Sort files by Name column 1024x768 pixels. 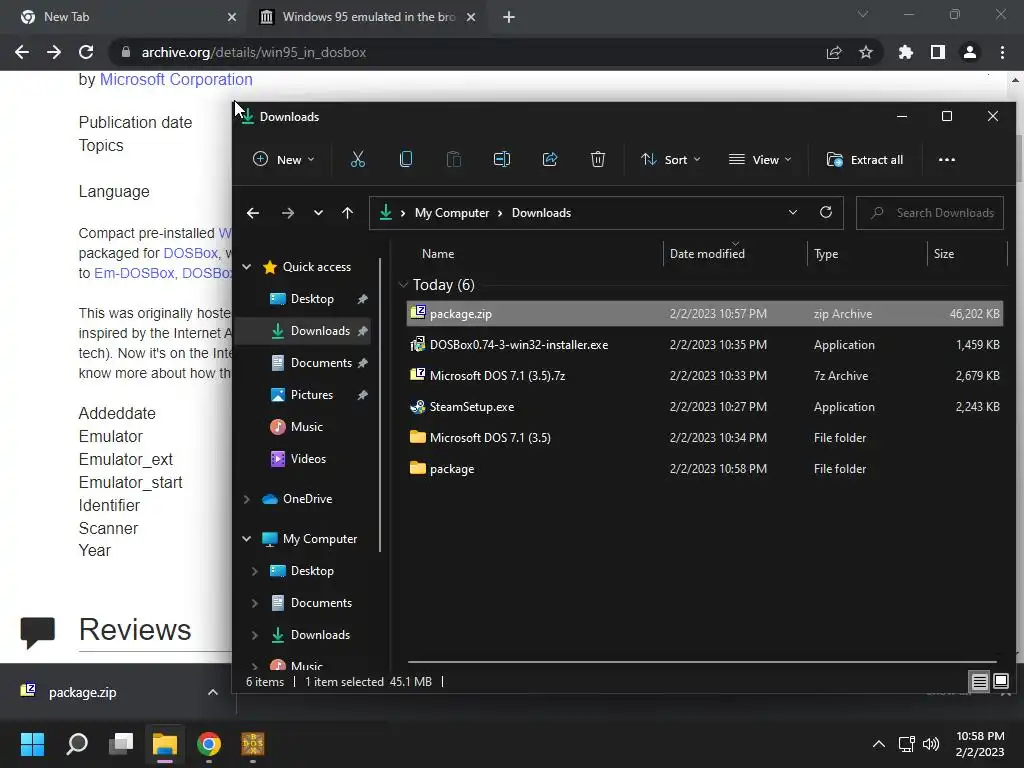(x=438, y=254)
